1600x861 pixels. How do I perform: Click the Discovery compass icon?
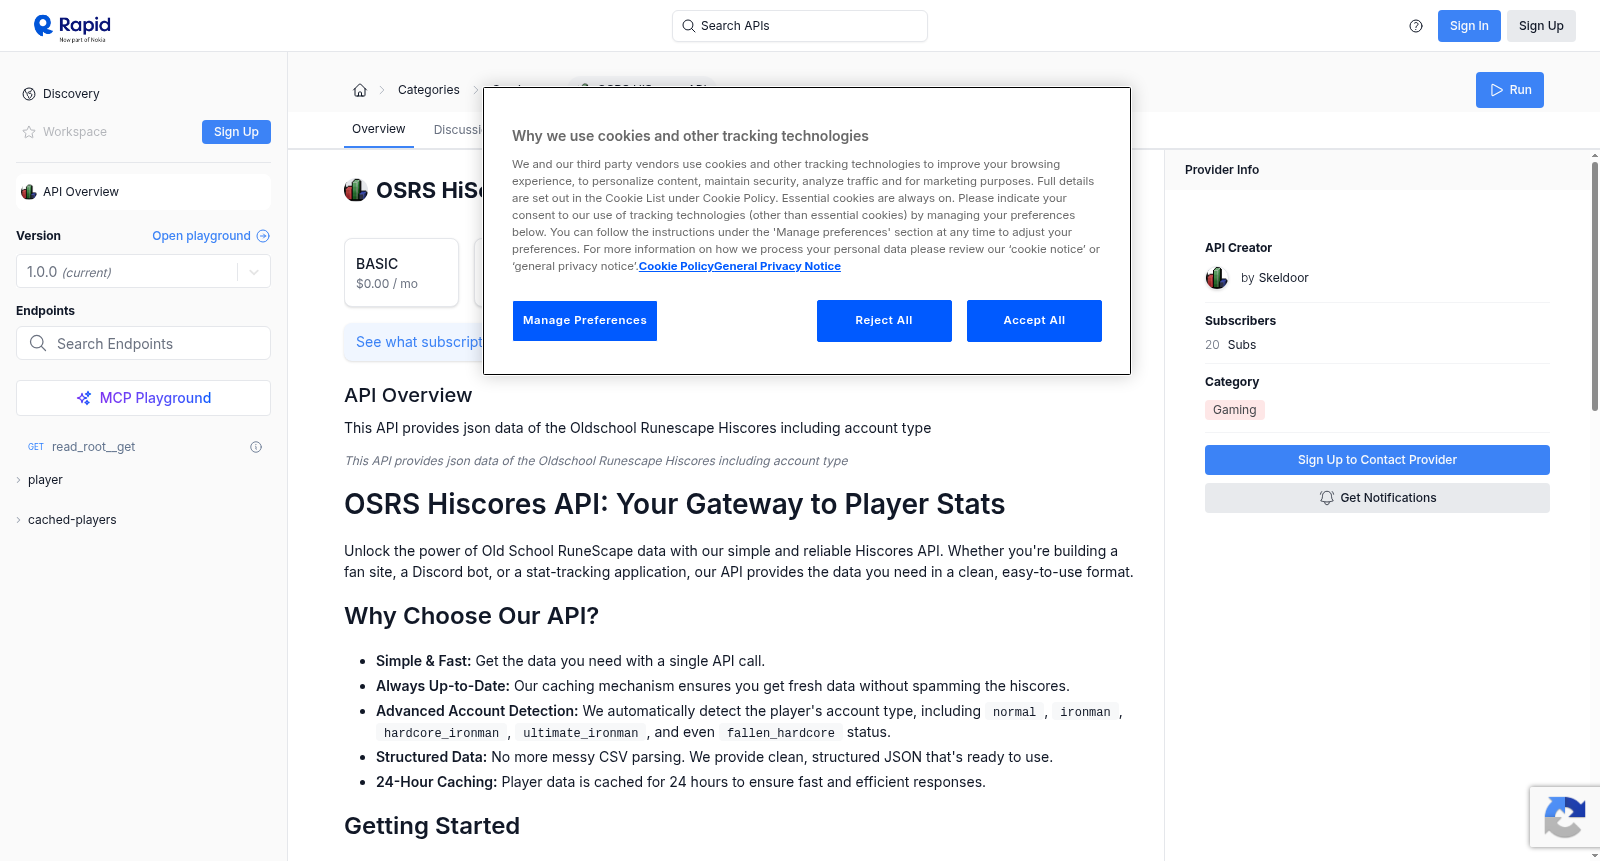click(29, 94)
